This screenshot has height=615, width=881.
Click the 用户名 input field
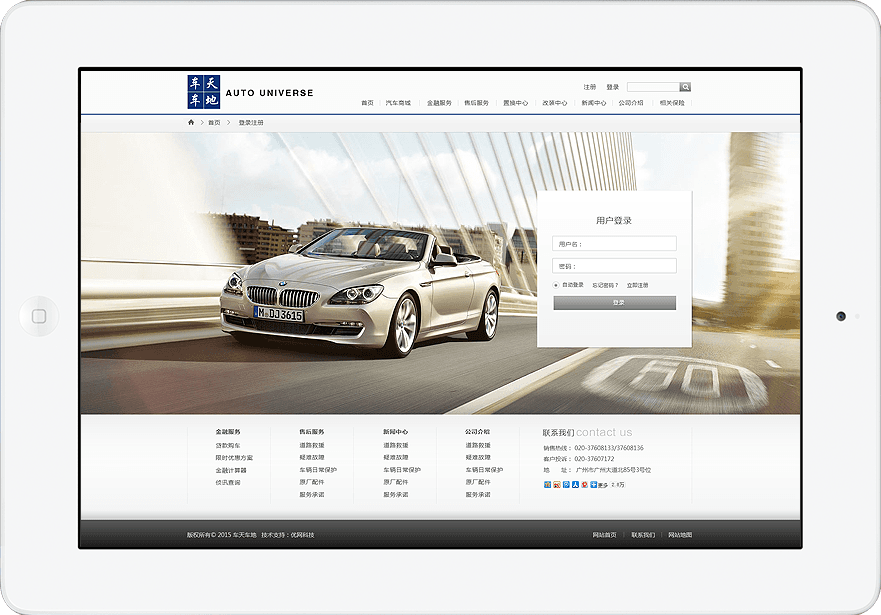pyautogui.click(x=614, y=244)
